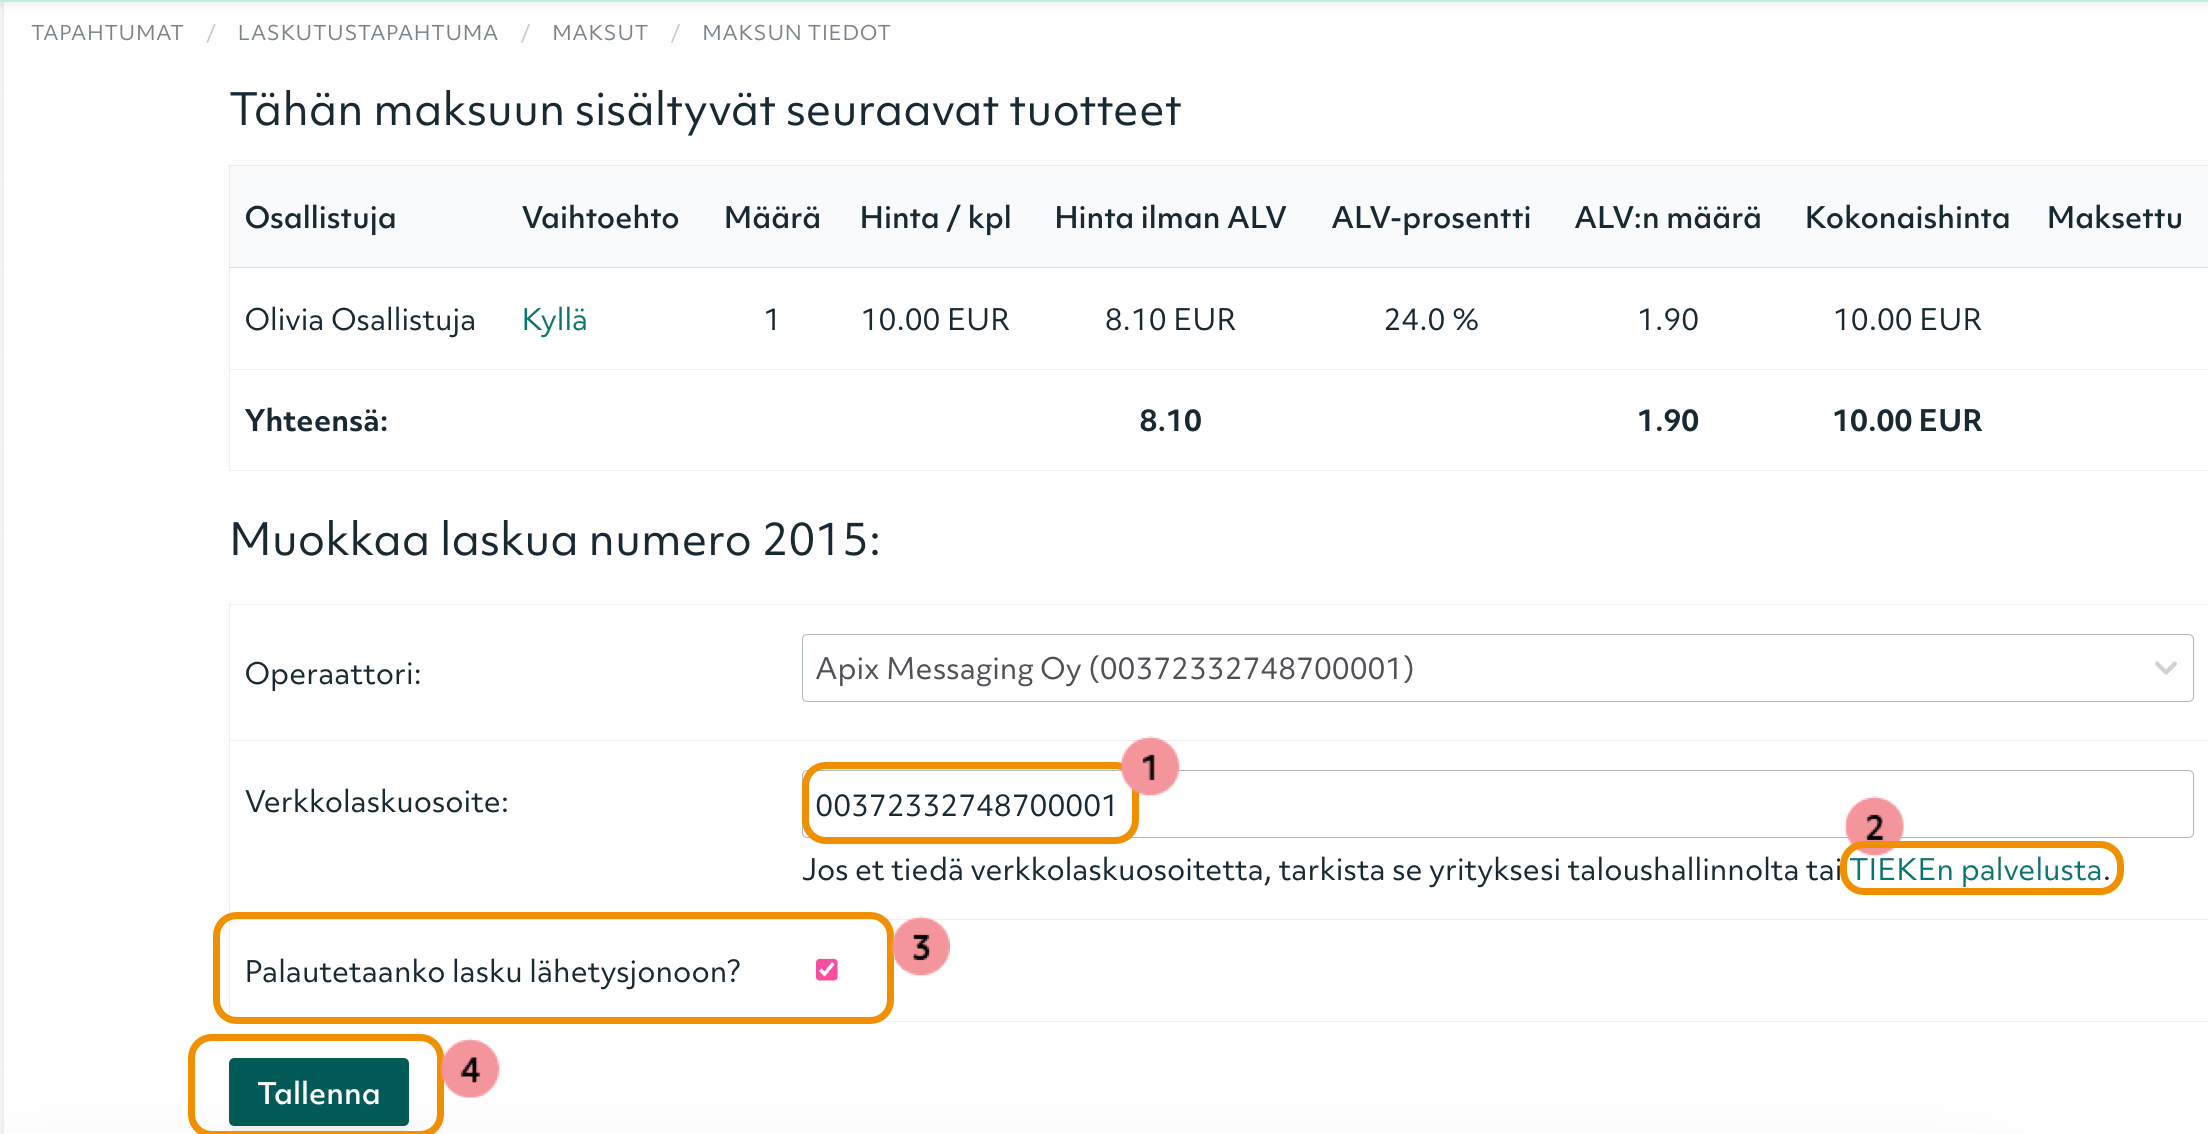The image size is (2208, 1134).
Task: Open the MAKSUT breadcrumb
Action: coord(600,33)
